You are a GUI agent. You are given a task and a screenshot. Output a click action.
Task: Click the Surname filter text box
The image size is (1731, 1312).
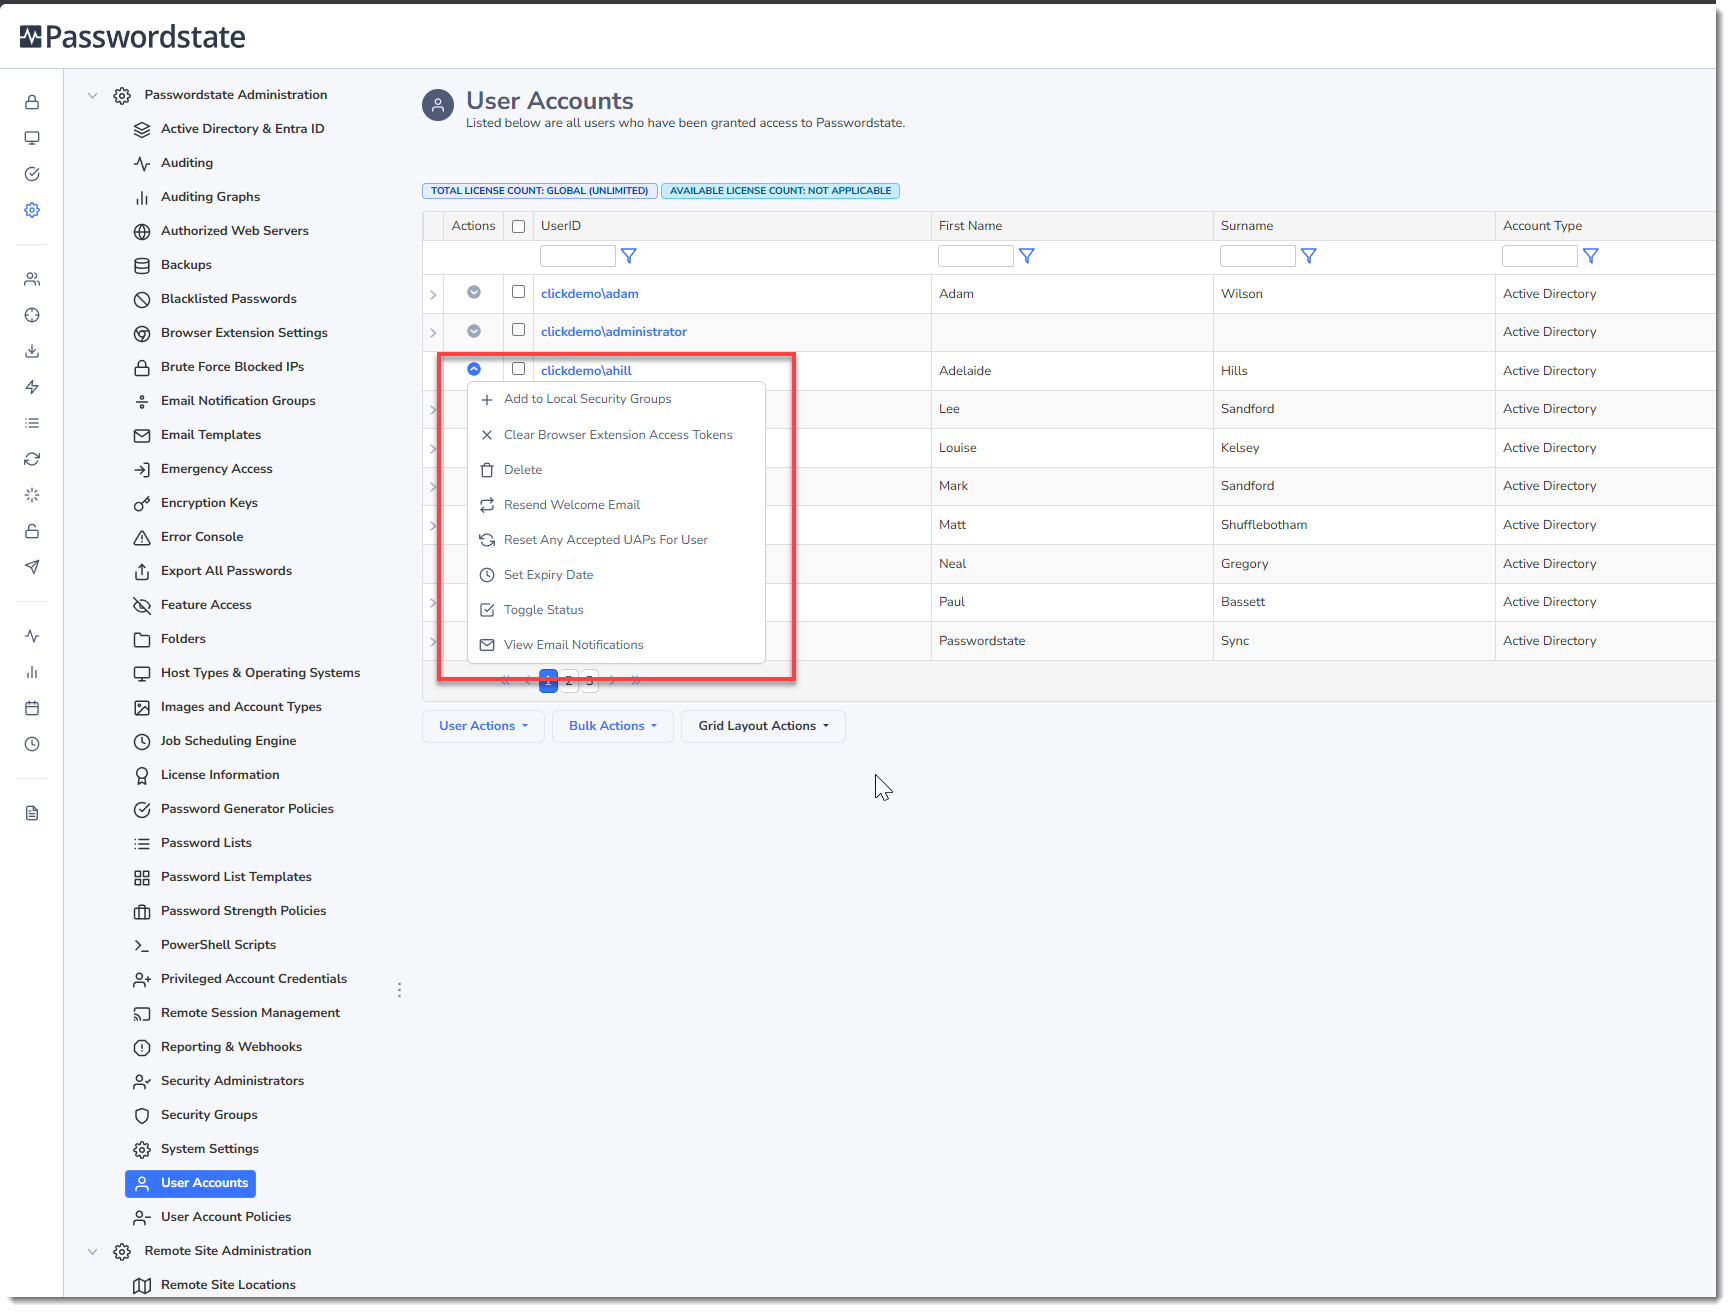click(1258, 256)
